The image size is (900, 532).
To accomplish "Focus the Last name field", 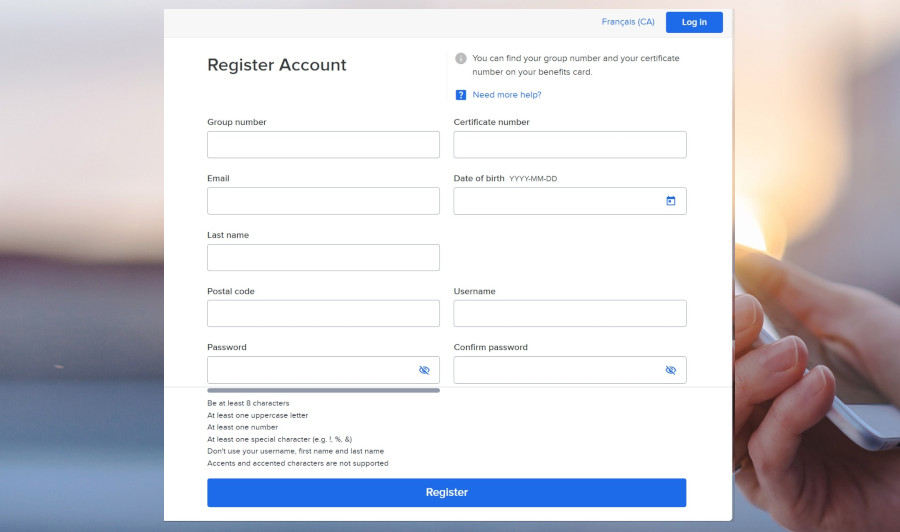I will pos(323,257).
